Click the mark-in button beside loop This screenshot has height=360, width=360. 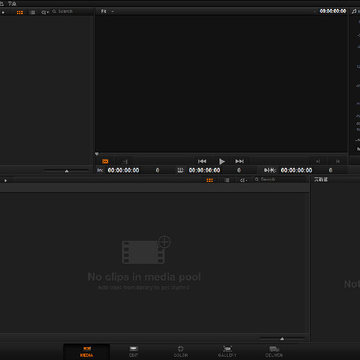tap(125, 161)
